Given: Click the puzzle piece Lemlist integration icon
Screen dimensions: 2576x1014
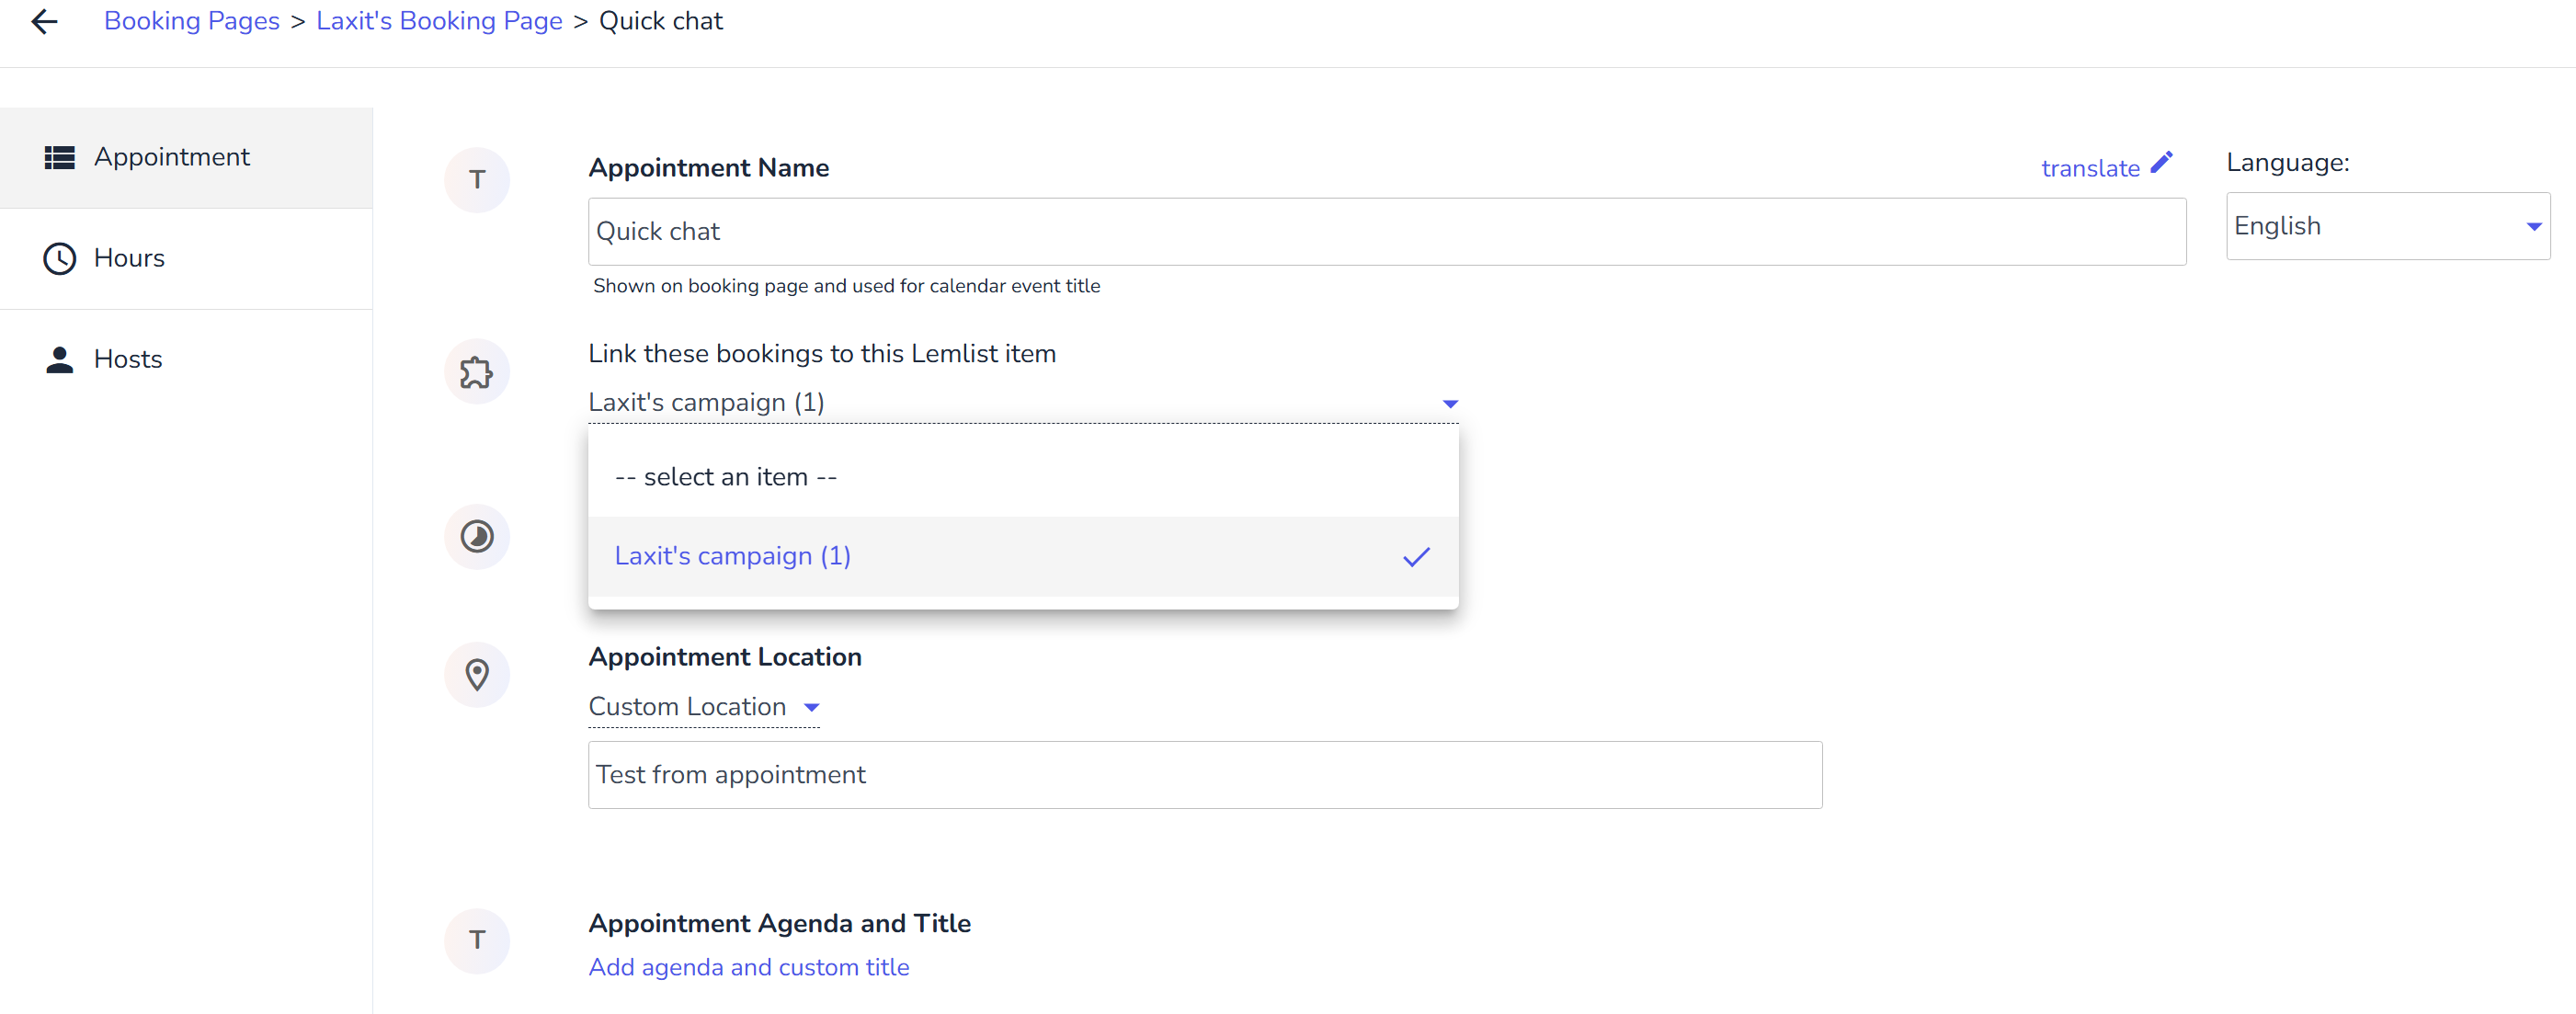Looking at the screenshot, I should pyautogui.click(x=477, y=372).
